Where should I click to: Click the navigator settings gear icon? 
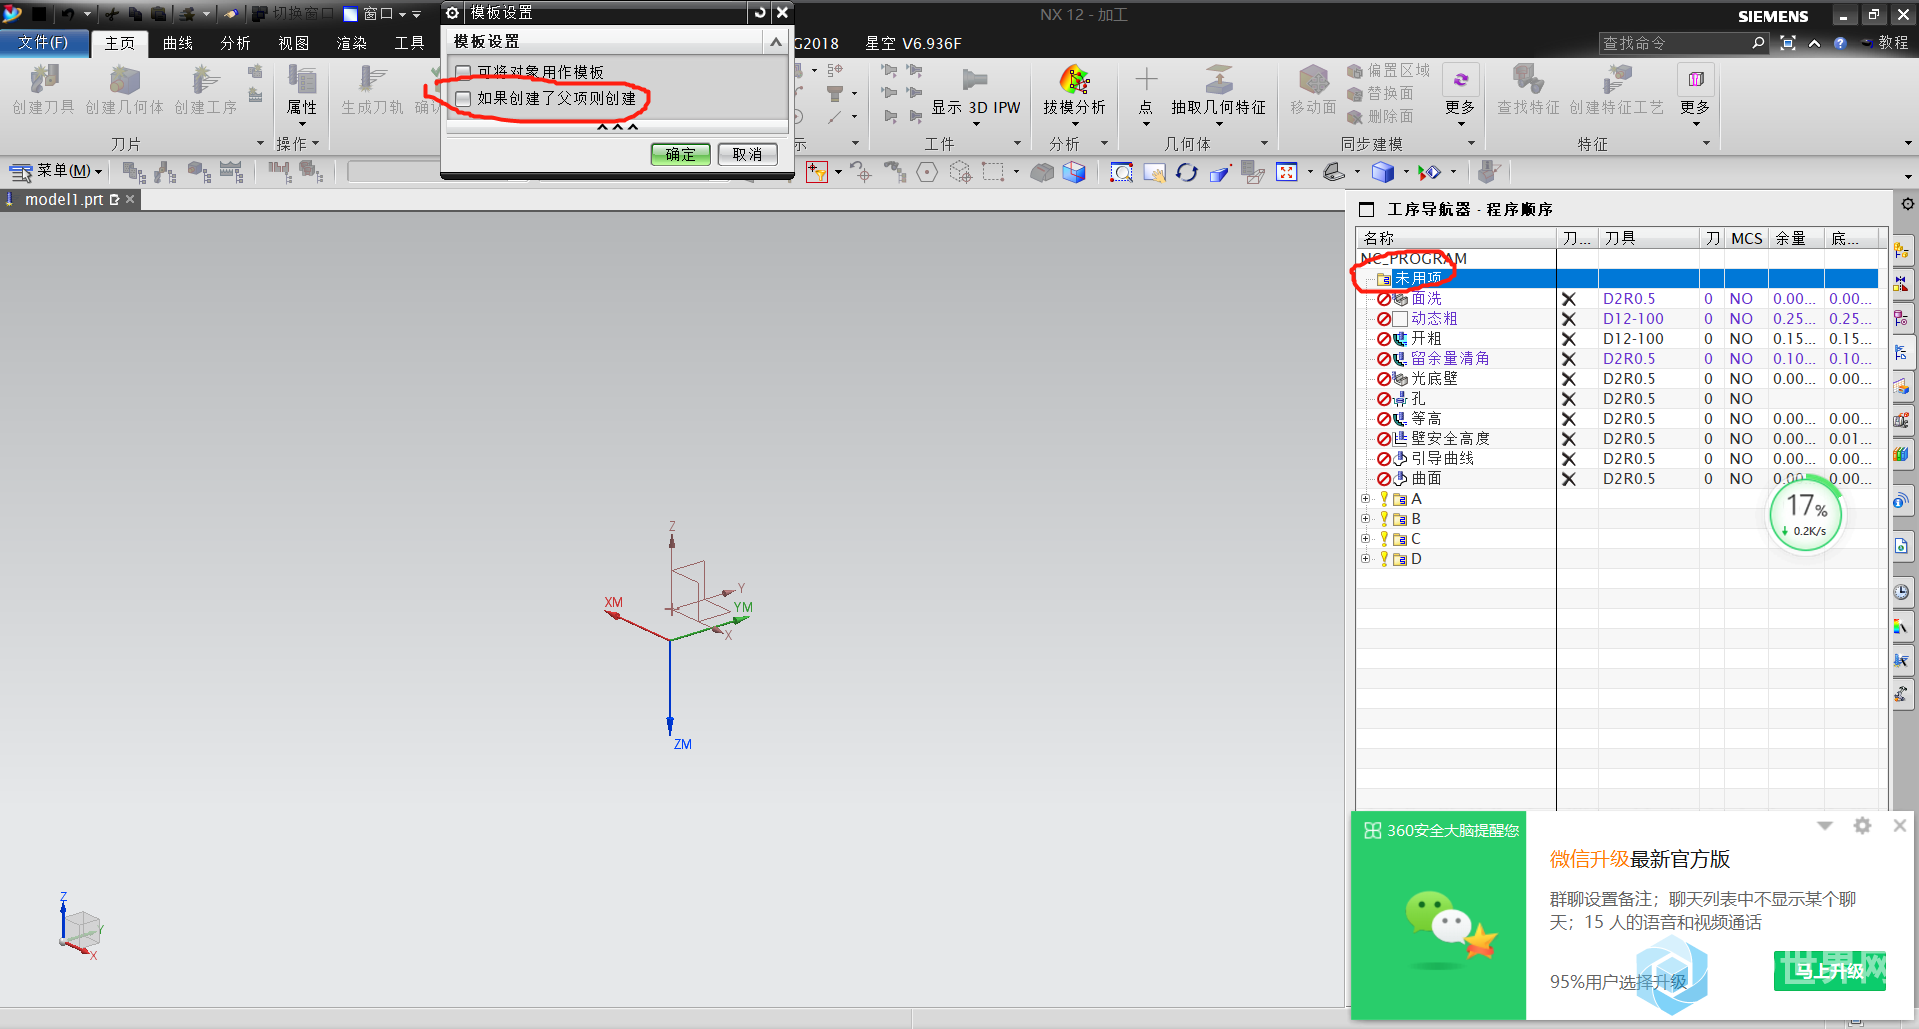(1907, 204)
